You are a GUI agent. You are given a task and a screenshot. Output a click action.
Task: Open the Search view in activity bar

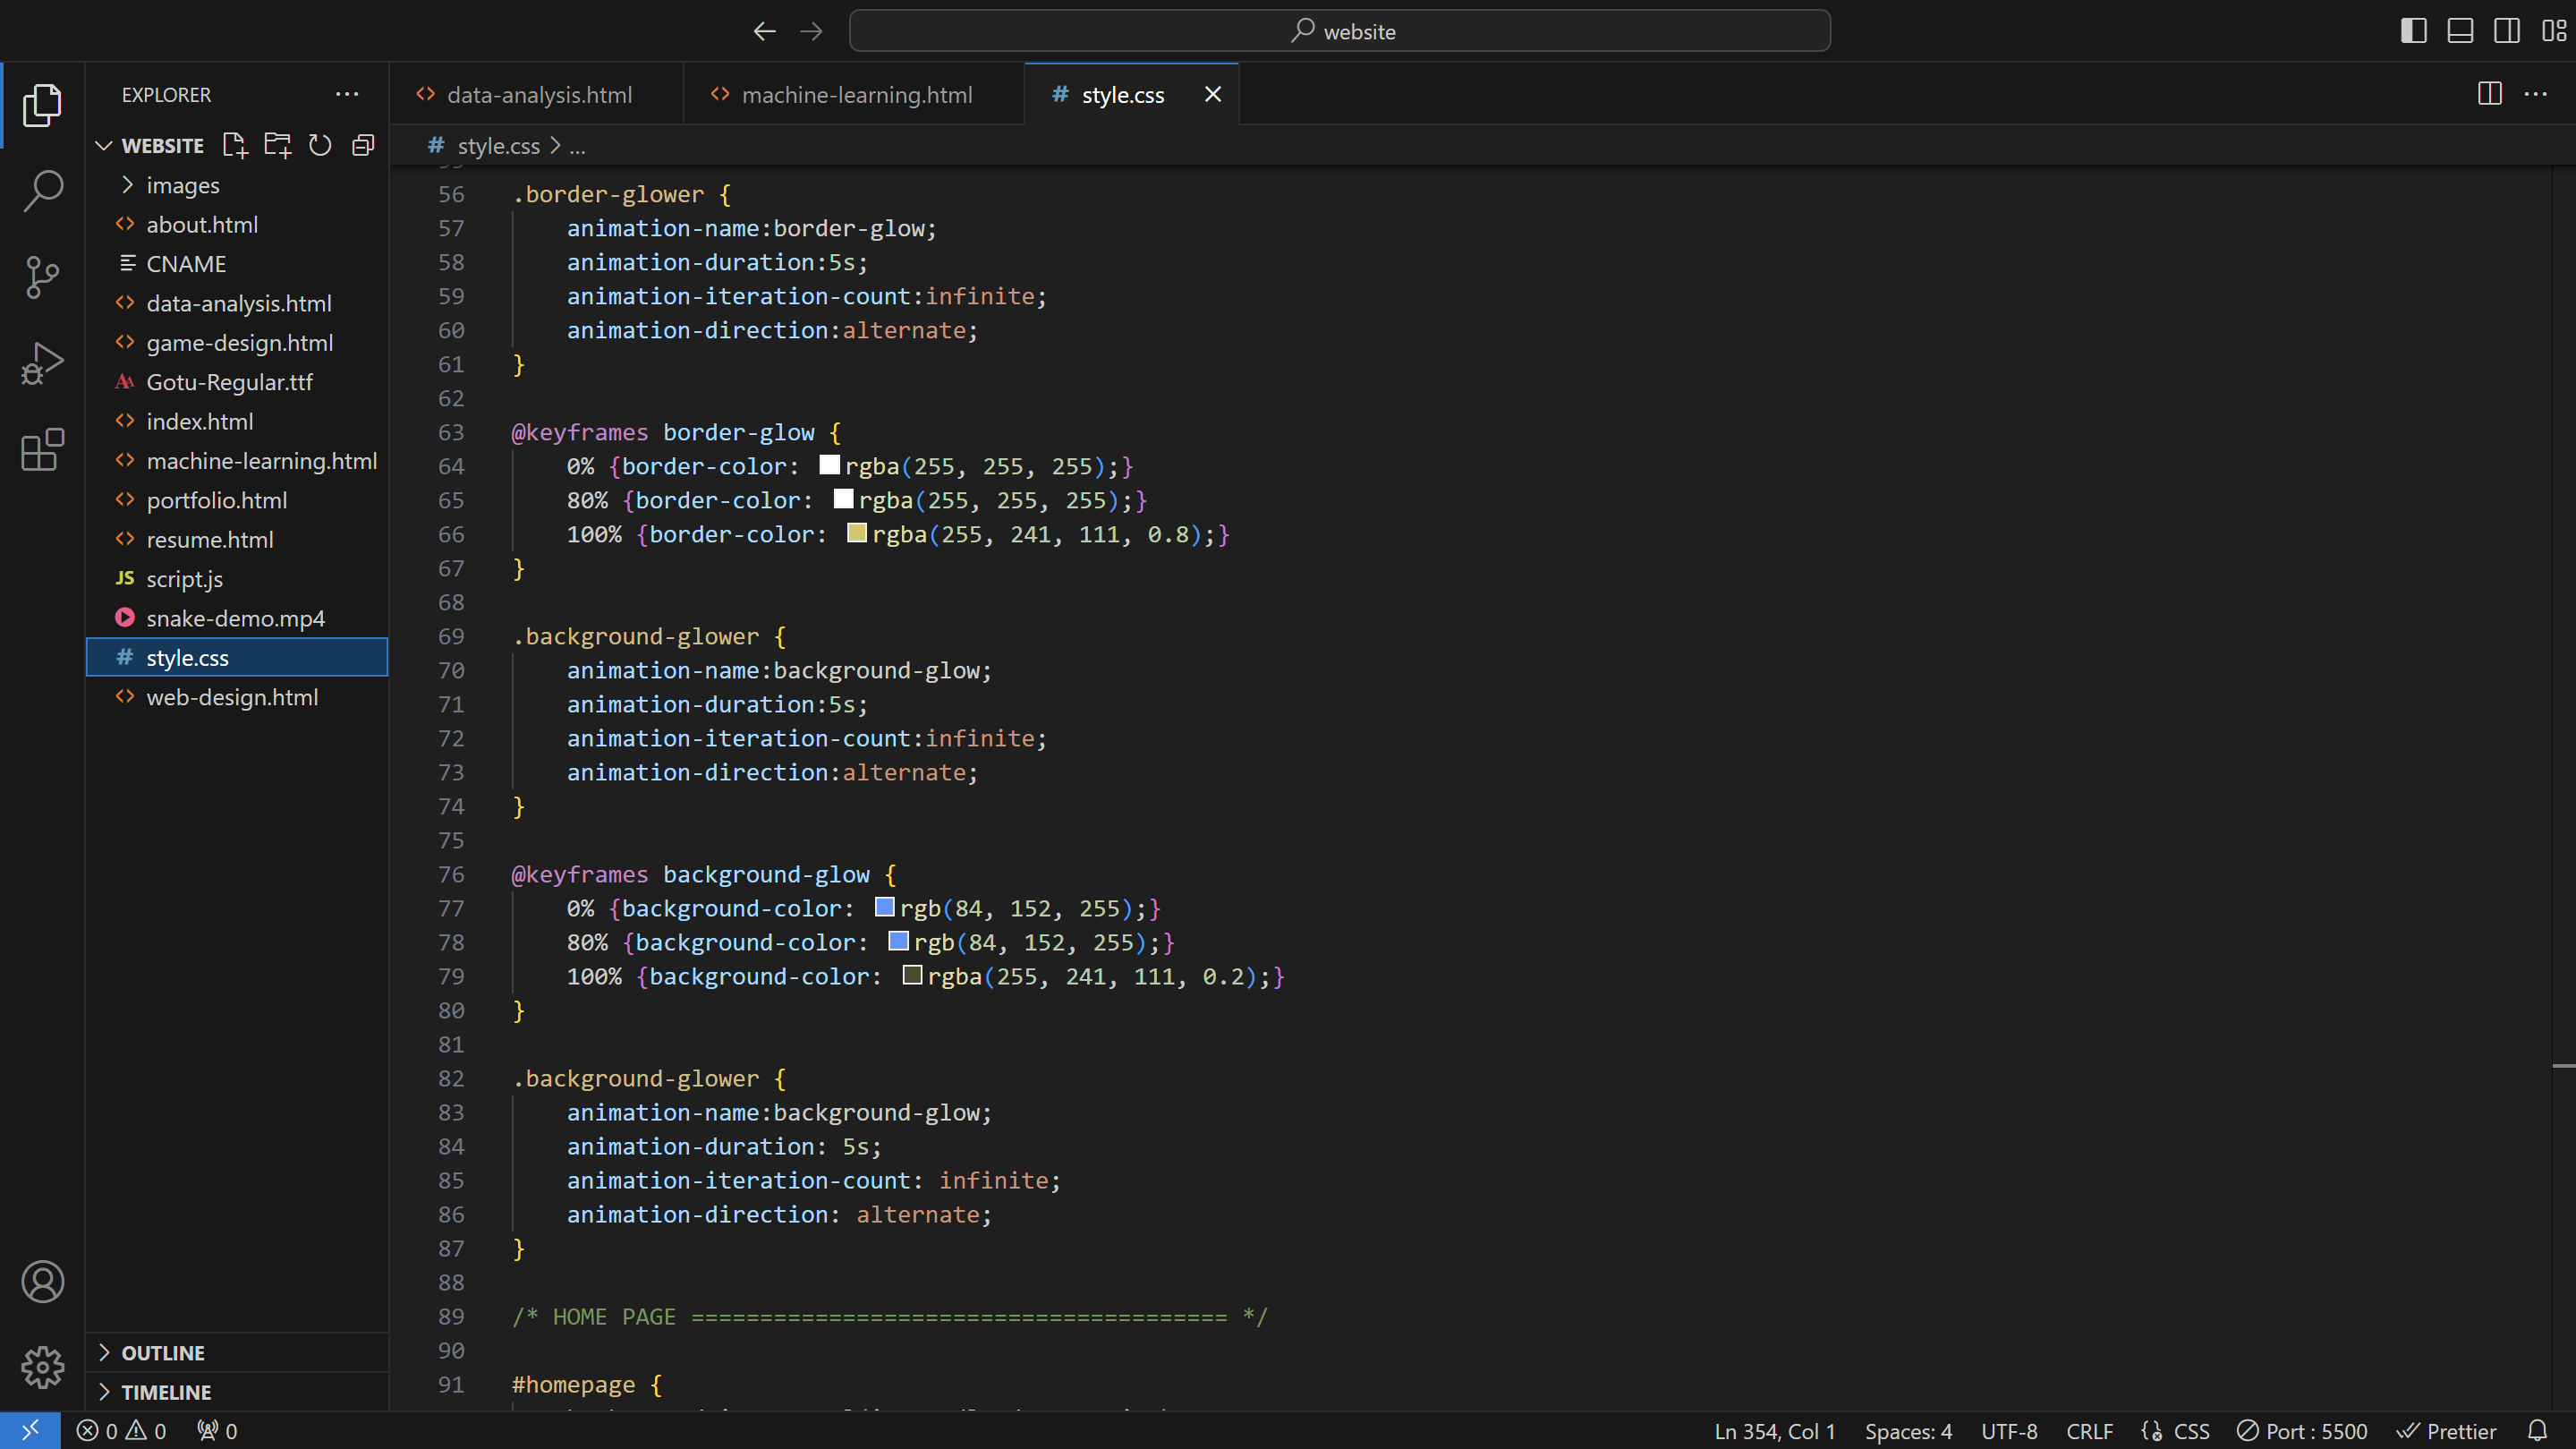[x=42, y=190]
